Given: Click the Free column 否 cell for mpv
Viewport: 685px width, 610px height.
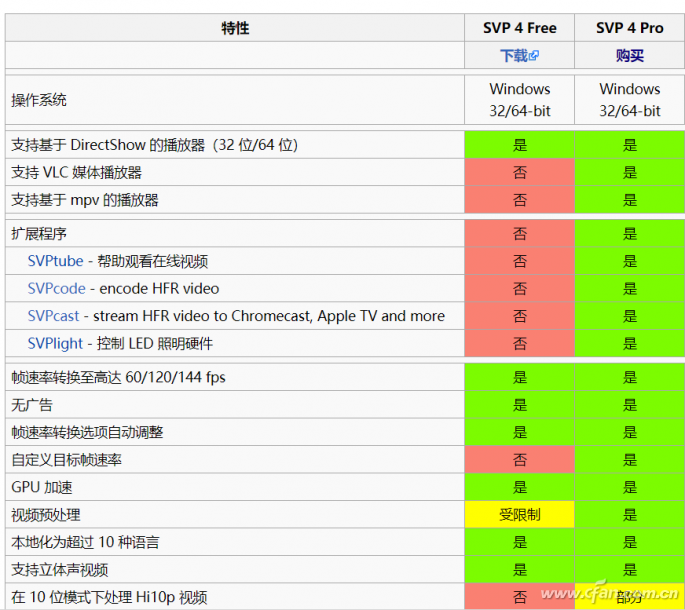Looking at the screenshot, I should [519, 200].
